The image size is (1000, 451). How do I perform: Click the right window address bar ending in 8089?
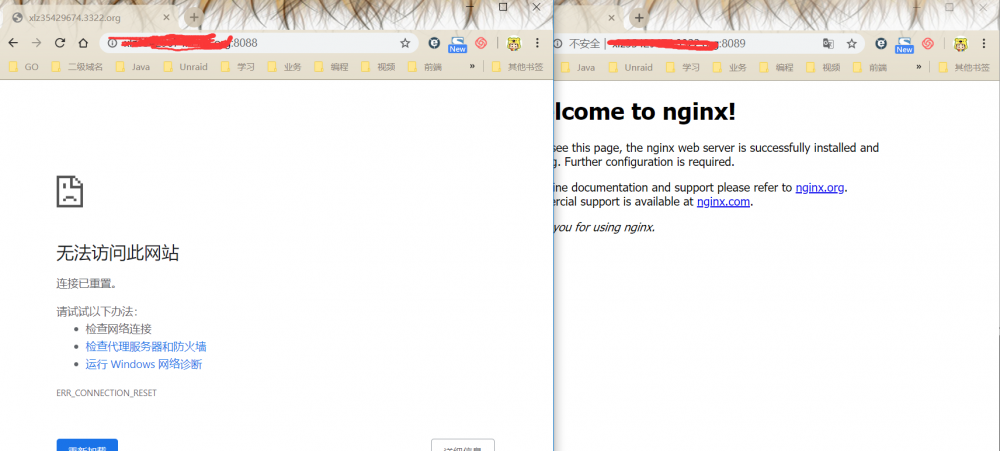[x=711, y=44]
